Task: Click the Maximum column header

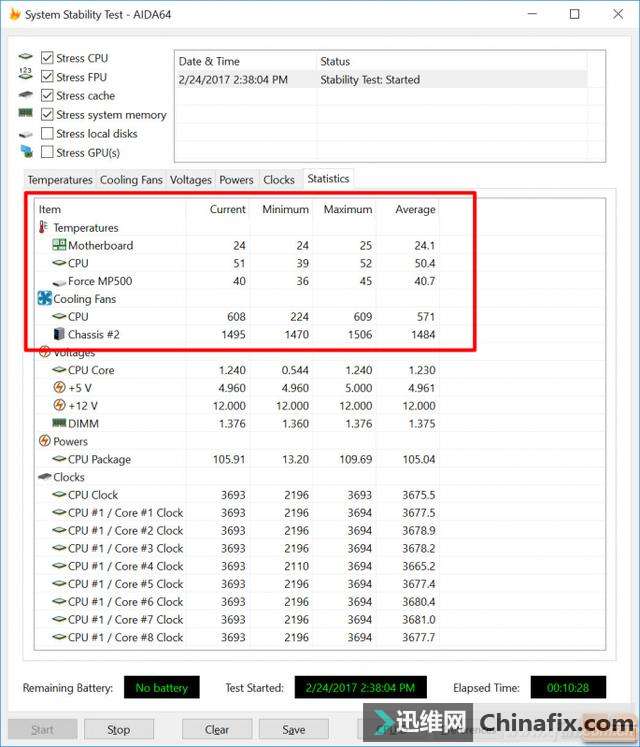Action: click(344, 209)
